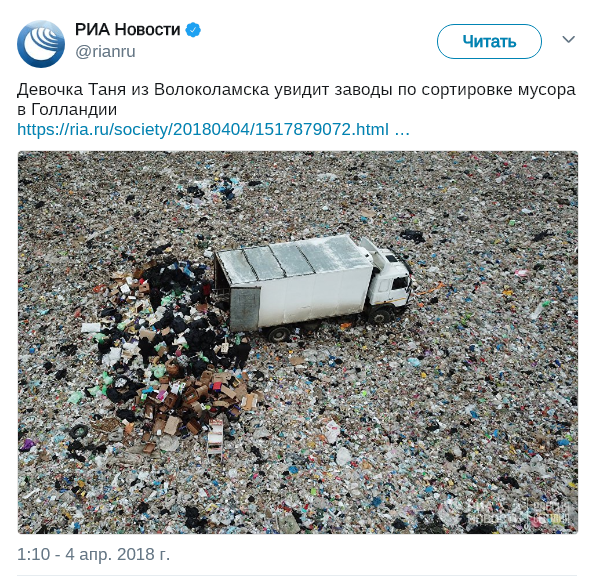Click the РИА Новости display name
The width and height of the screenshot is (597, 582).
(128, 30)
